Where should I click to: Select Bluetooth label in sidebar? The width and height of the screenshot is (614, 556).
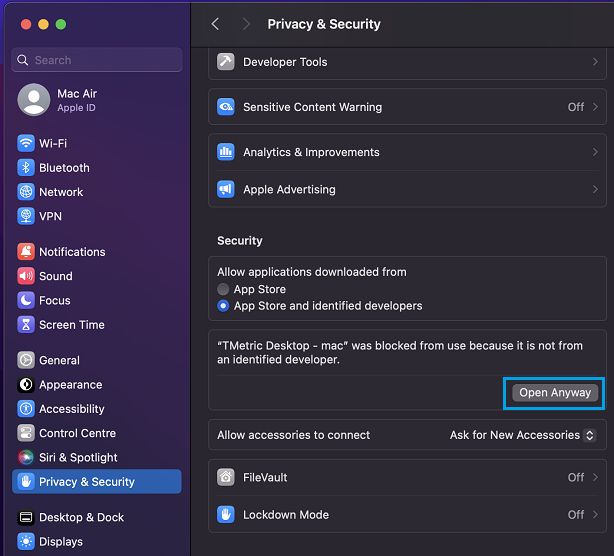point(64,168)
